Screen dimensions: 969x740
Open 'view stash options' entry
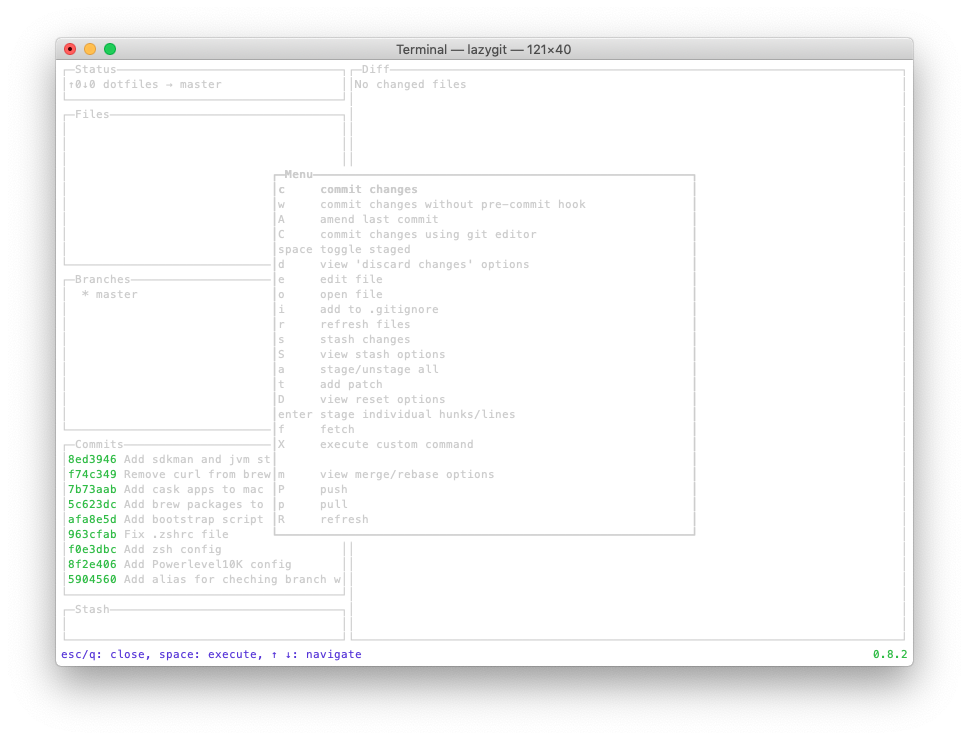(x=484, y=354)
